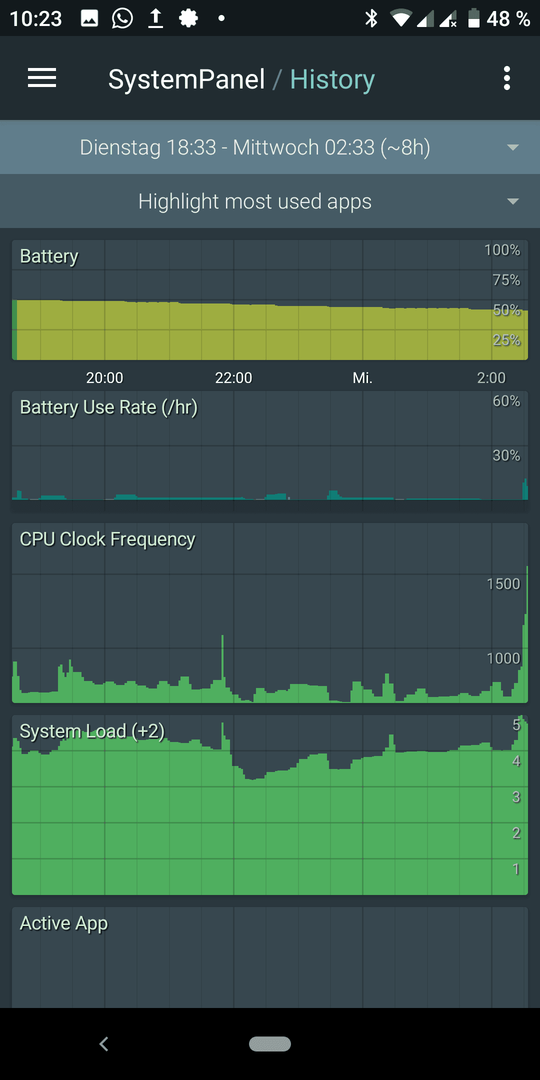Select the SystemPanel title text
Image resolution: width=540 pixels, height=1080 pixels.
point(187,79)
